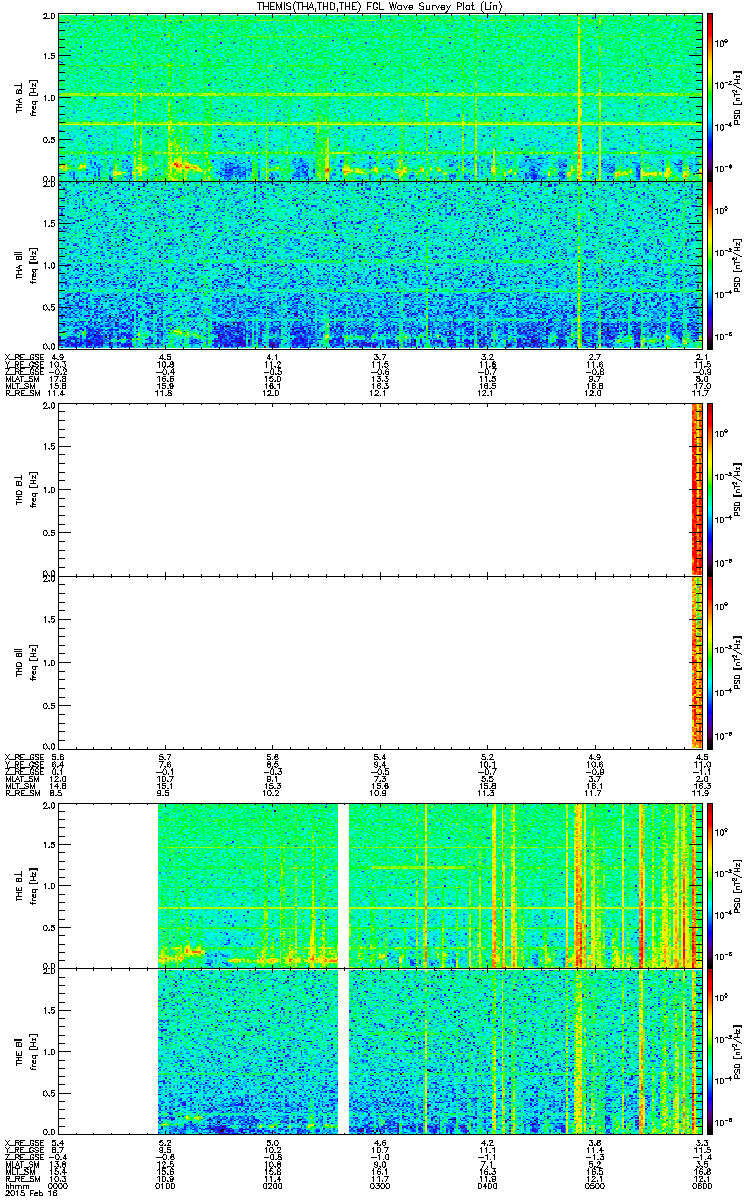
Task: Select the THA BL spectrogram panel
Action: [x=380, y=97]
